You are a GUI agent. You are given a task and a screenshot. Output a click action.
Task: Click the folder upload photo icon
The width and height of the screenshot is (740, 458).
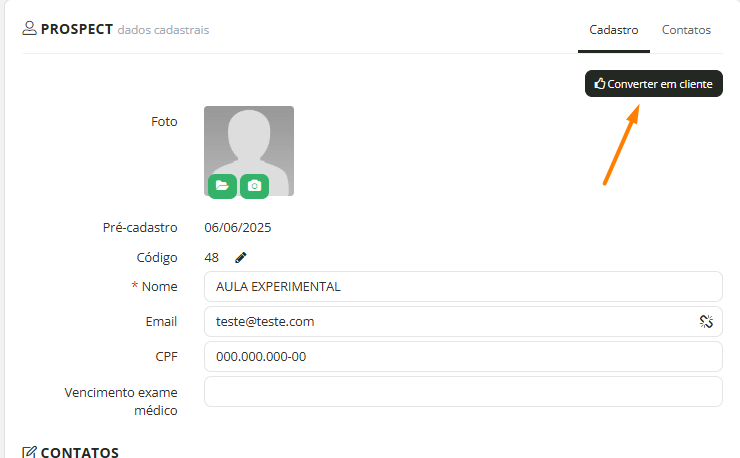click(x=222, y=186)
